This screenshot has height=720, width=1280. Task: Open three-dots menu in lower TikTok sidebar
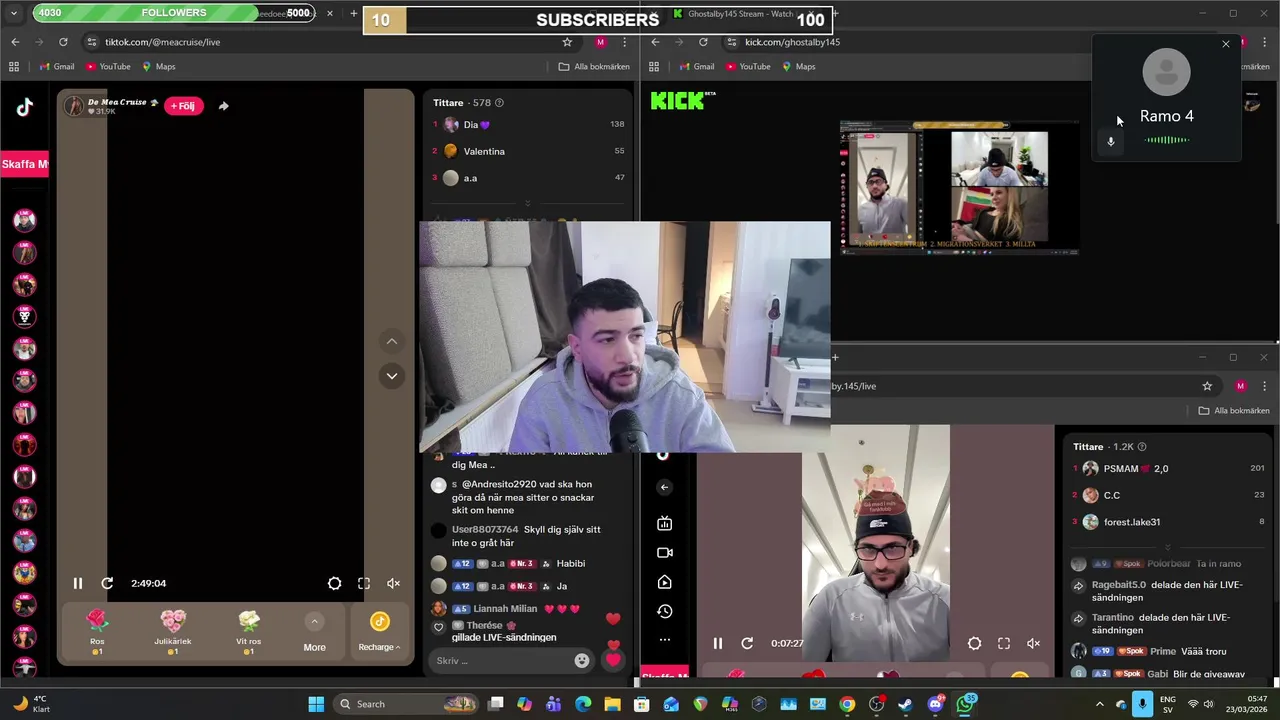[664, 640]
